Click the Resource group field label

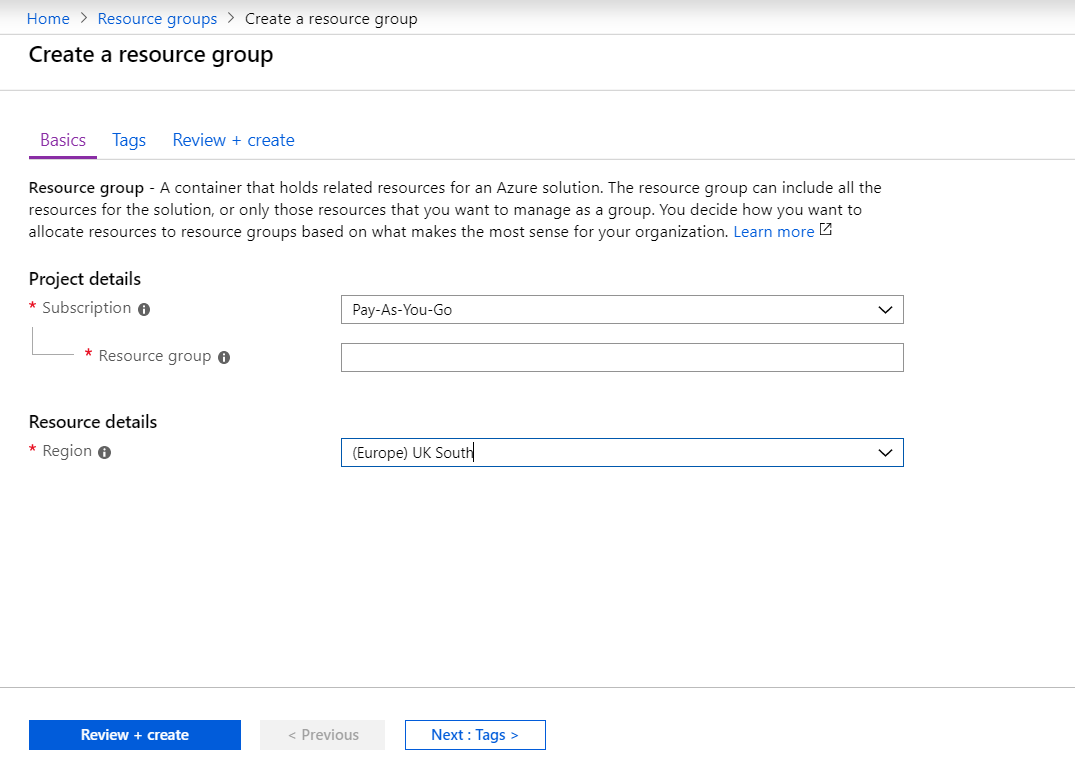click(155, 356)
